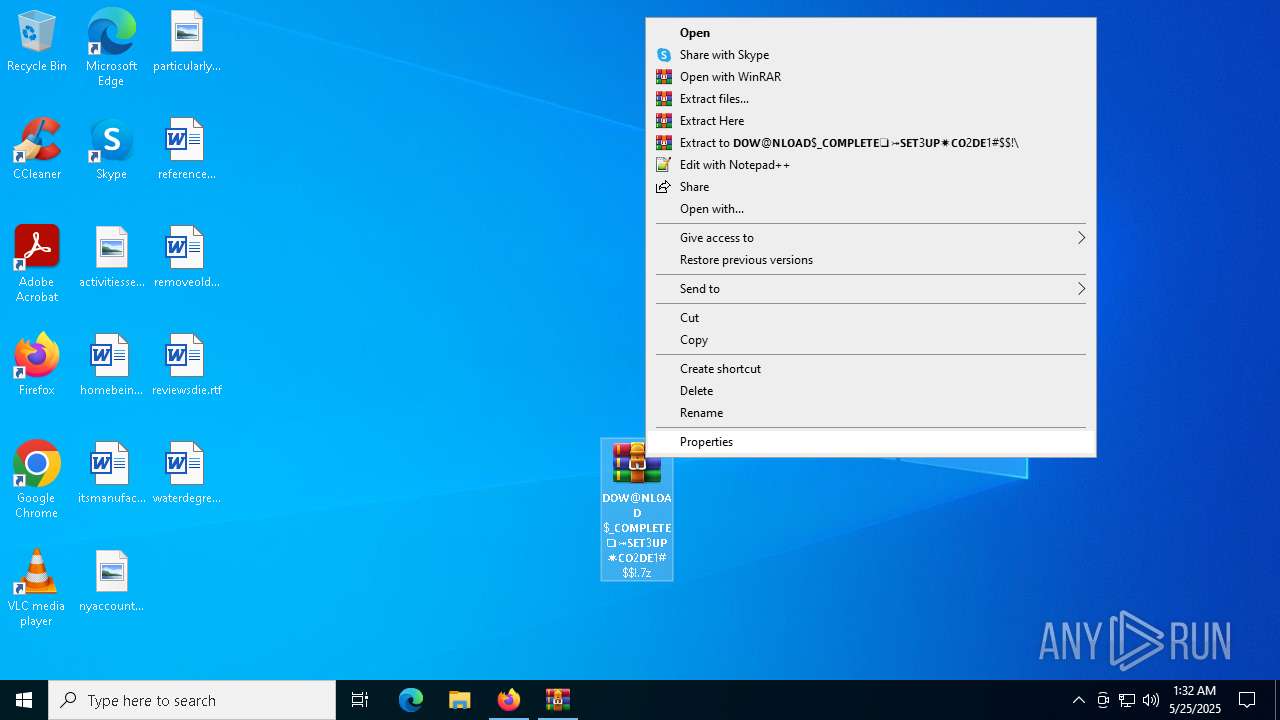Choose Delete in the context menu
The width and height of the screenshot is (1280, 720).
pos(871,391)
